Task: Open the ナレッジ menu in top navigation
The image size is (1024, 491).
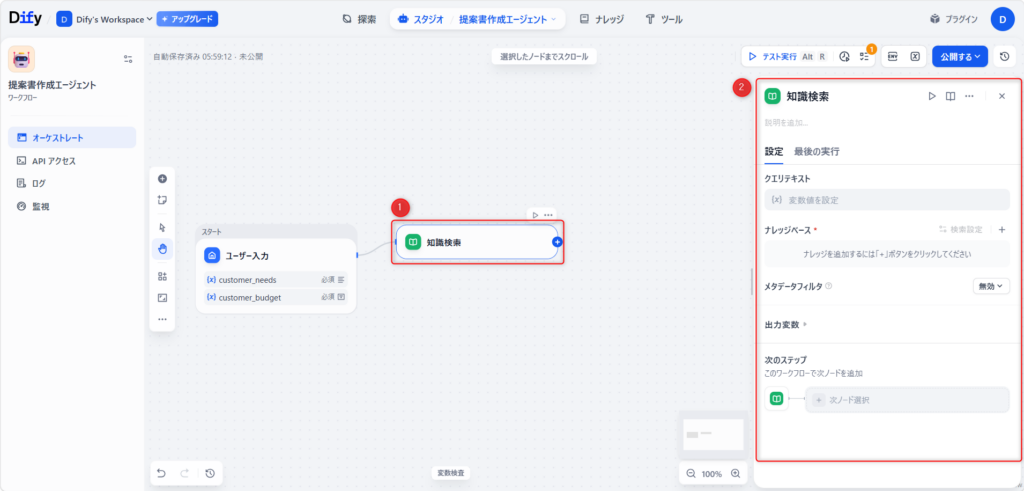Action: coord(603,19)
